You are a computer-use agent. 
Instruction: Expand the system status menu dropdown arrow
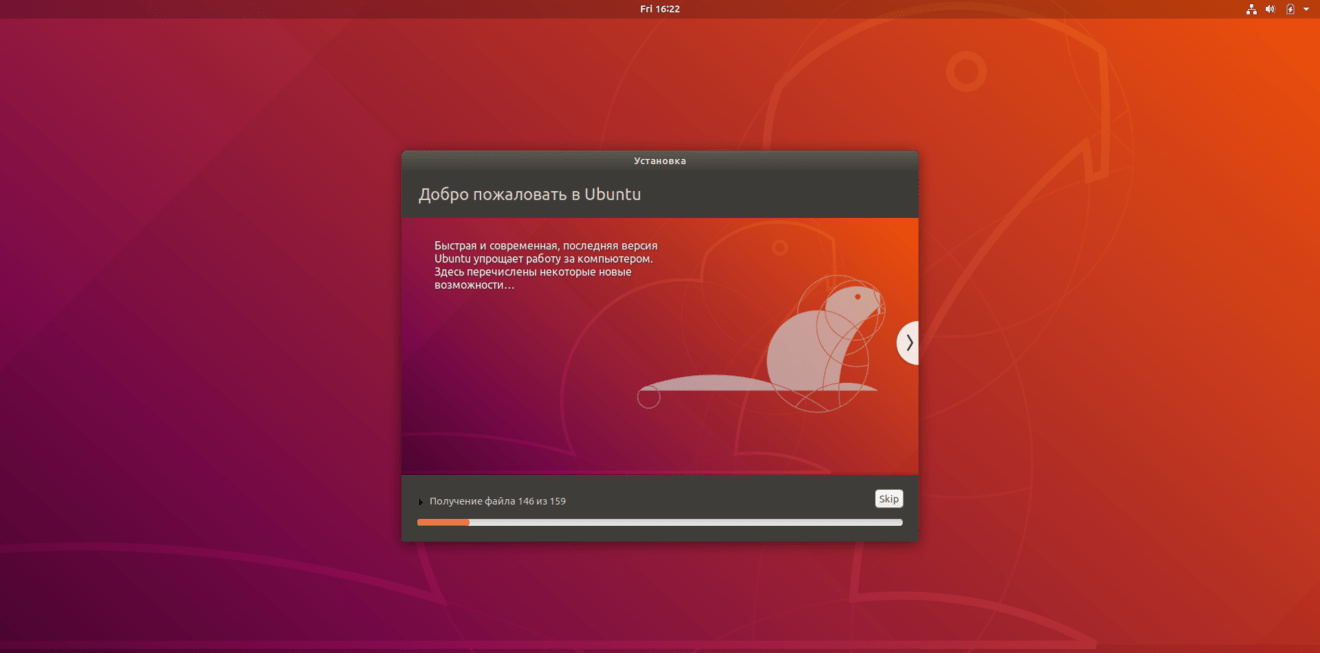1305,9
